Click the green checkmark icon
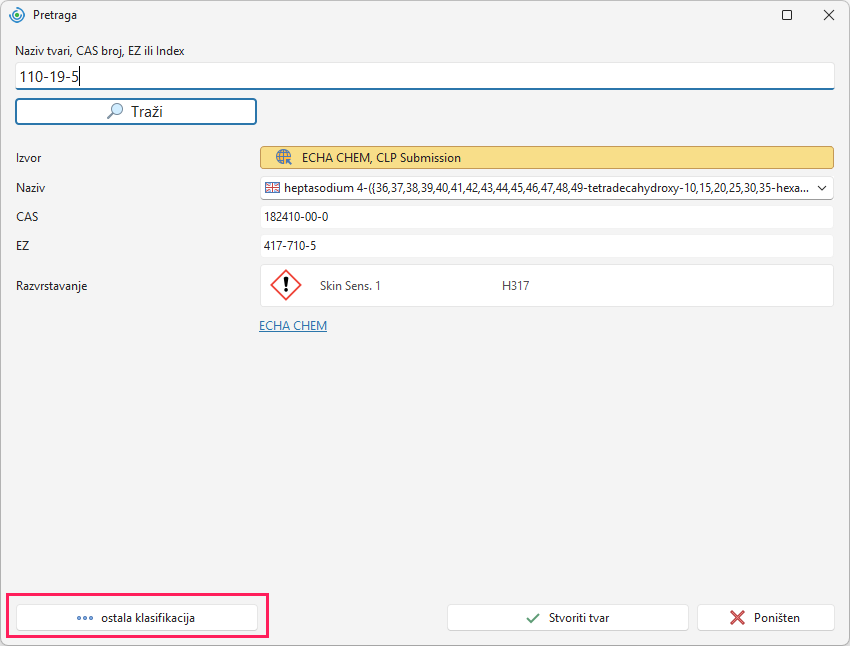This screenshot has height=646, width=850. tap(533, 618)
